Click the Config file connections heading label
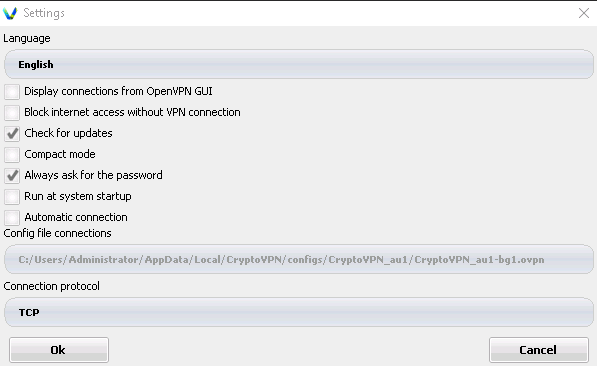This screenshot has width=597, height=366. click(57, 233)
